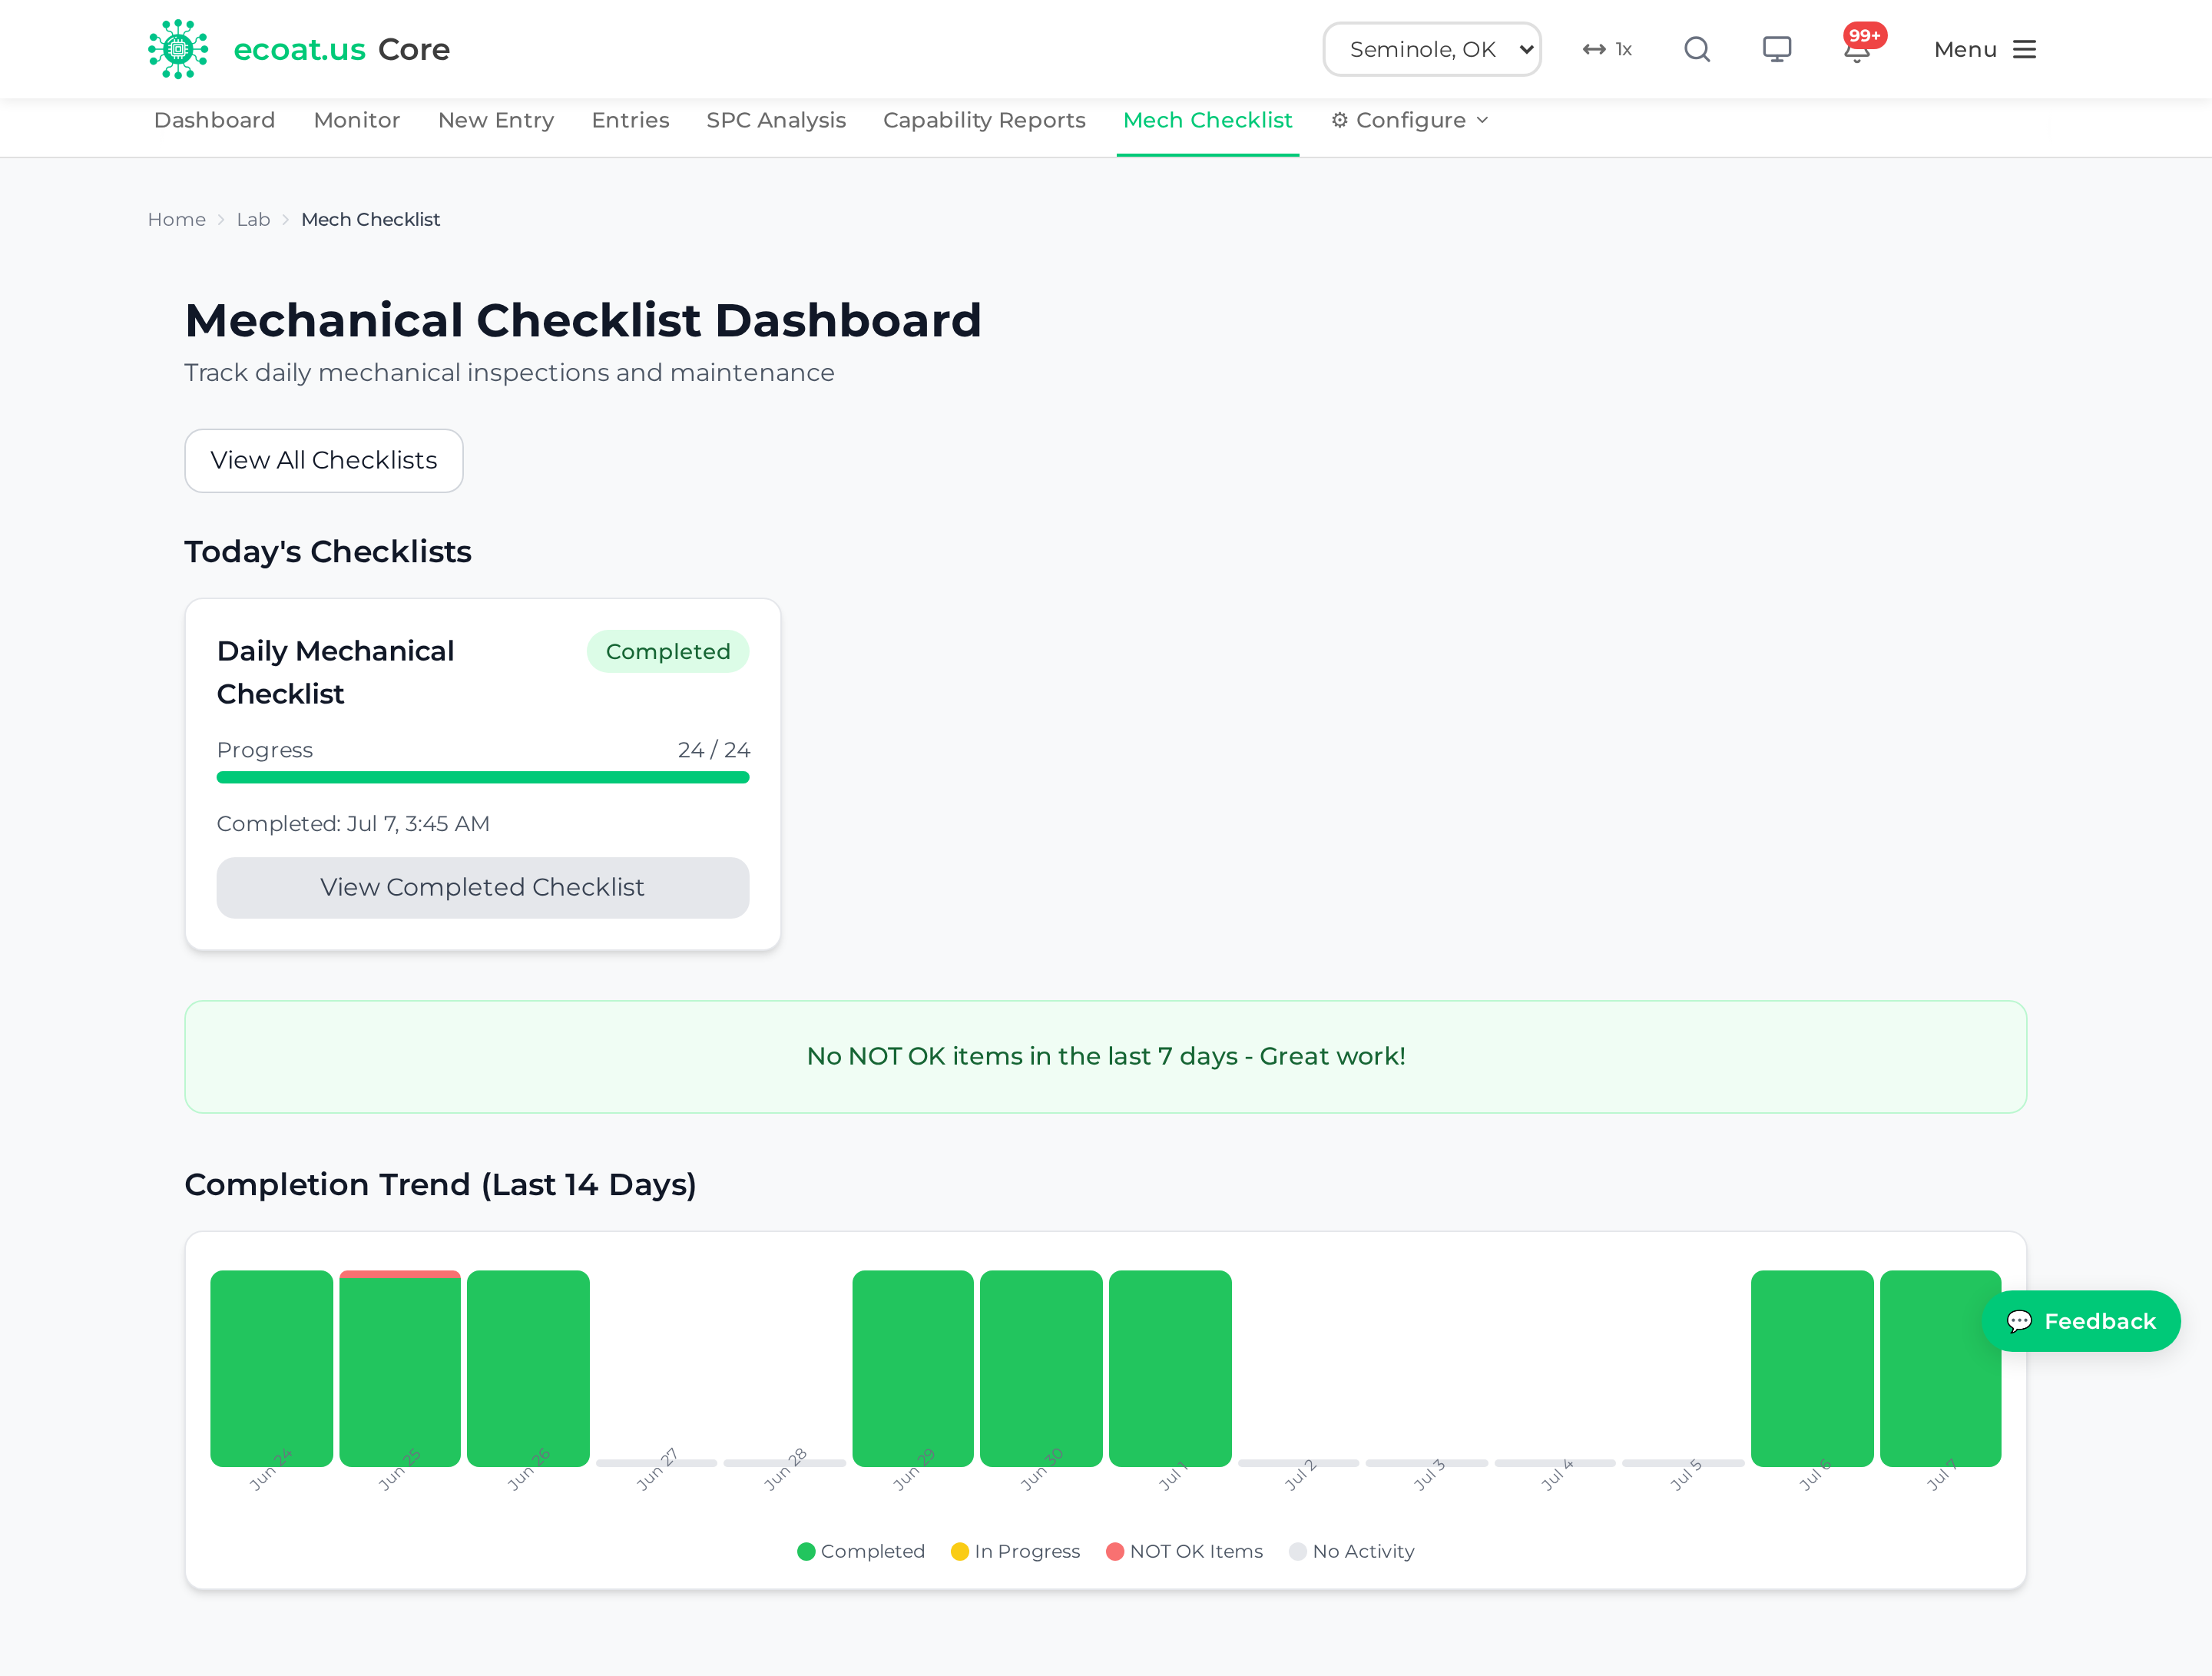Open the search magnifier icon
This screenshot has width=2212, height=1676.
1697,49
